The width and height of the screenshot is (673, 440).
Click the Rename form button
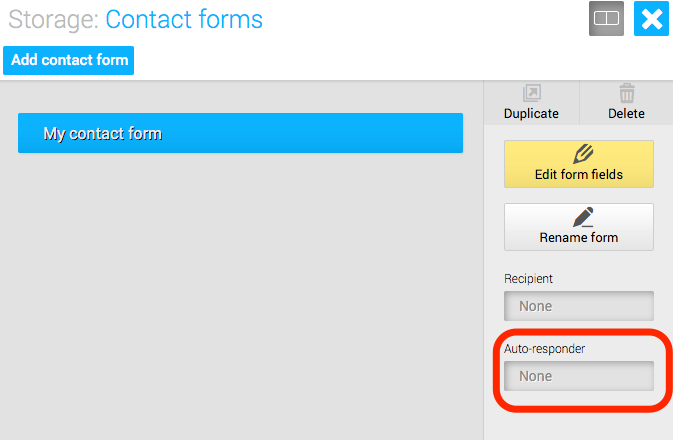(579, 227)
